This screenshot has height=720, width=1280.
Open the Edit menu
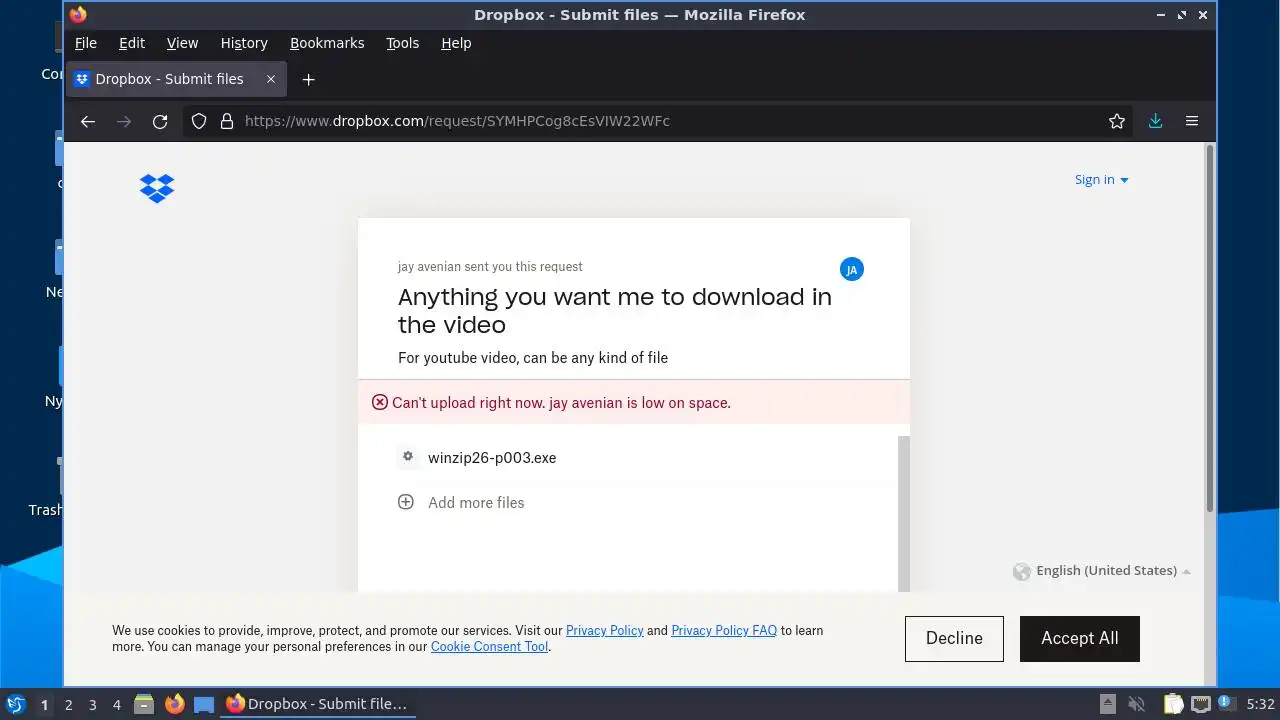[x=132, y=43]
